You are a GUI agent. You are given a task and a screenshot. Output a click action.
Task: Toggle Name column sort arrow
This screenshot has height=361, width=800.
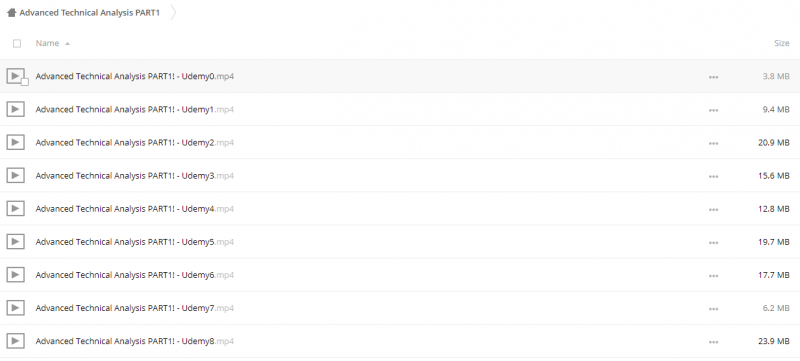coord(67,44)
